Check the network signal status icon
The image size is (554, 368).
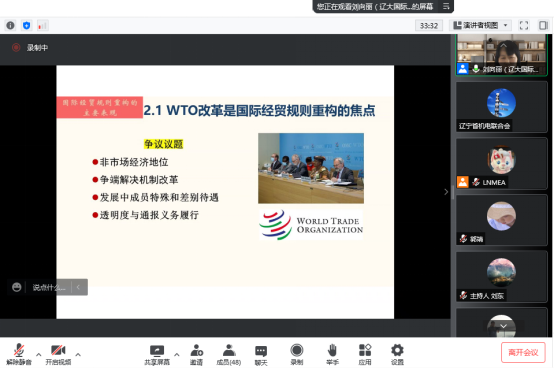point(42,25)
